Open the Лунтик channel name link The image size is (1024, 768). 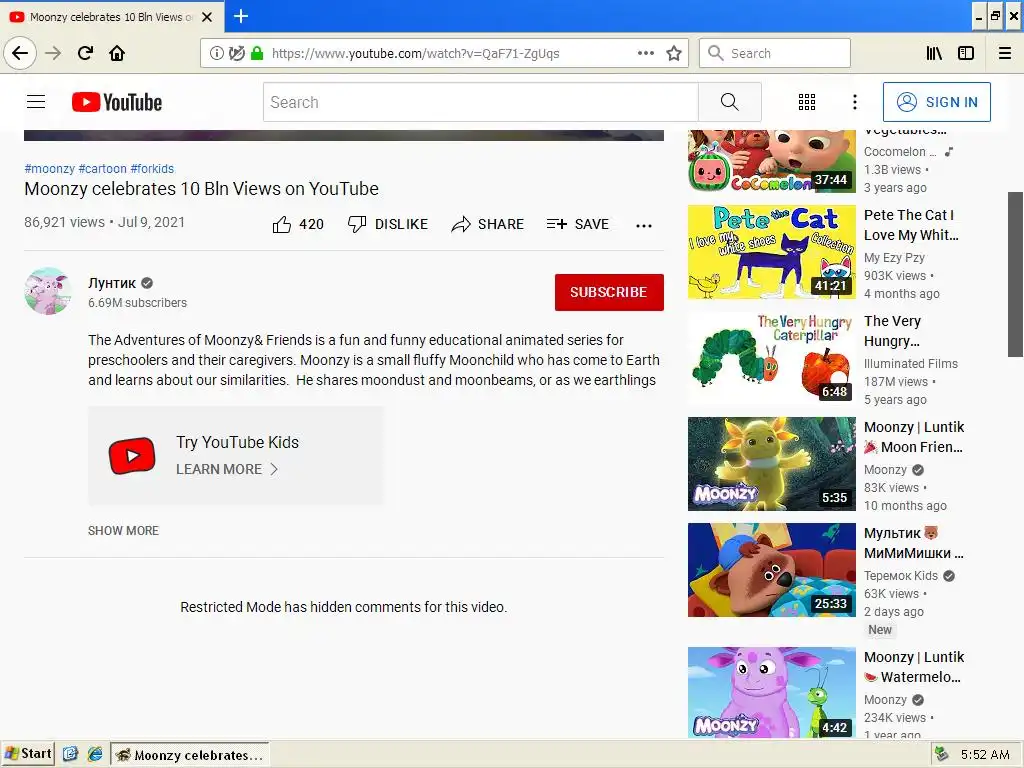tap(112, 283)
